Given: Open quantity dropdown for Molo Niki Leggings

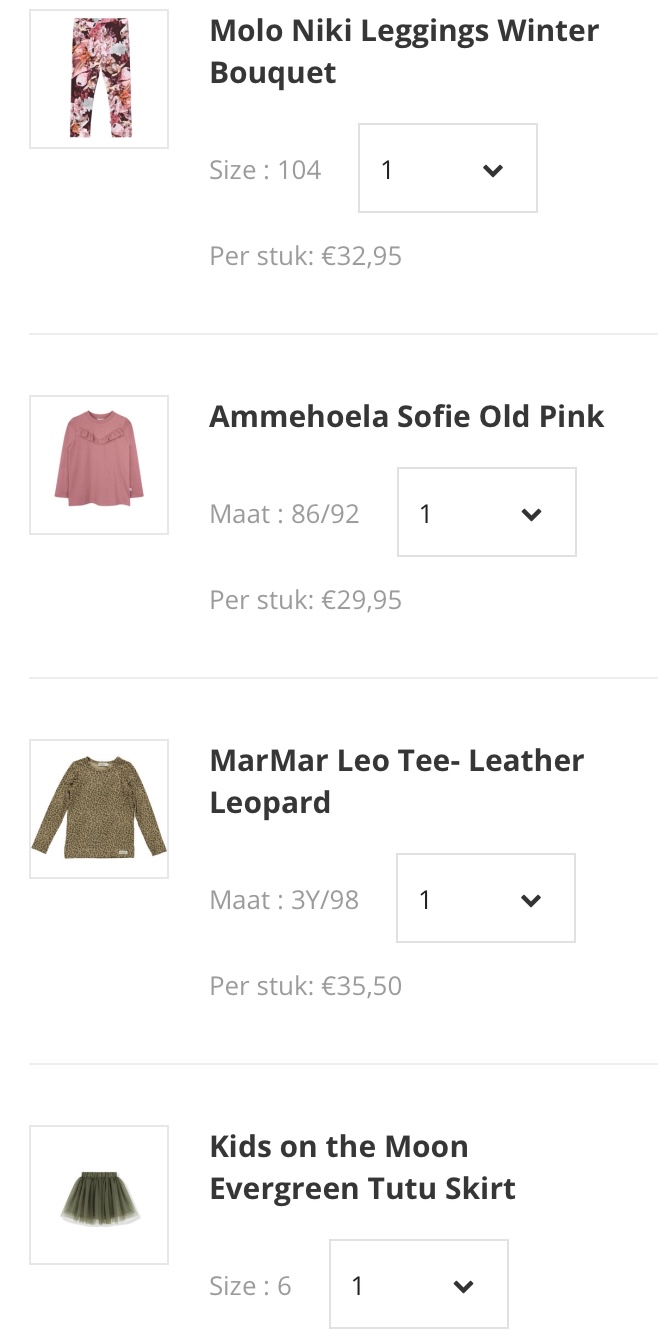Looking at the screenshot, I should click(x=447, y=168).
